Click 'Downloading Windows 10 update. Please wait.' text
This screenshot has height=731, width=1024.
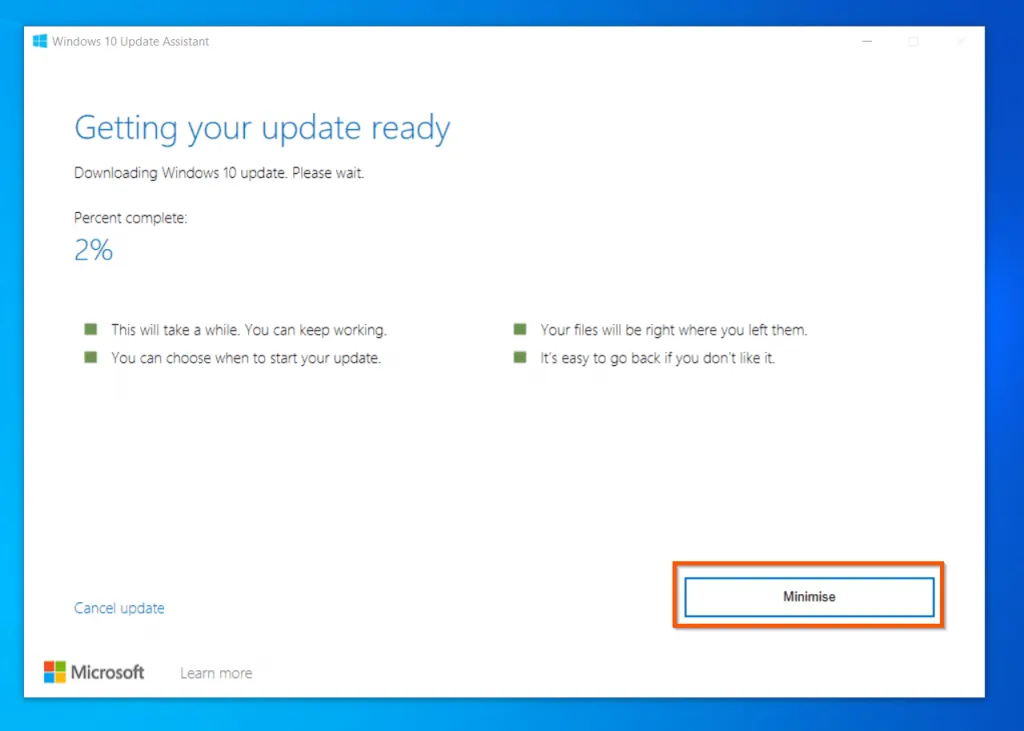(x=219, y=173)
